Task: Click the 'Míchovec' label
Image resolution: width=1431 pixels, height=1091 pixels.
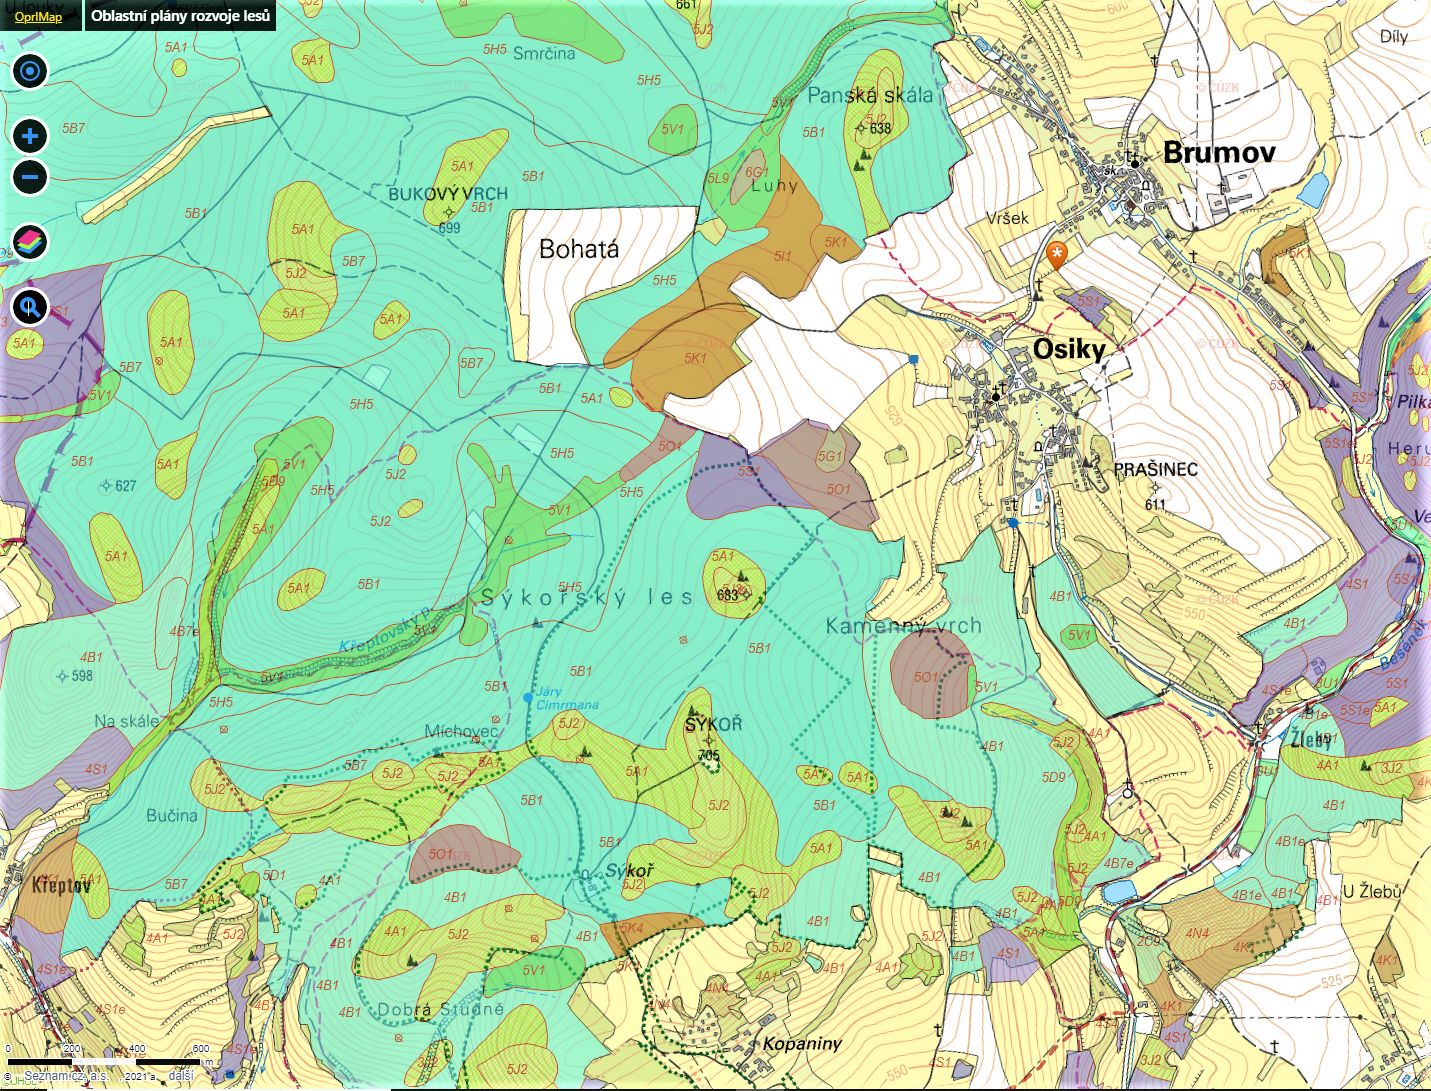Action: (461, 731)
